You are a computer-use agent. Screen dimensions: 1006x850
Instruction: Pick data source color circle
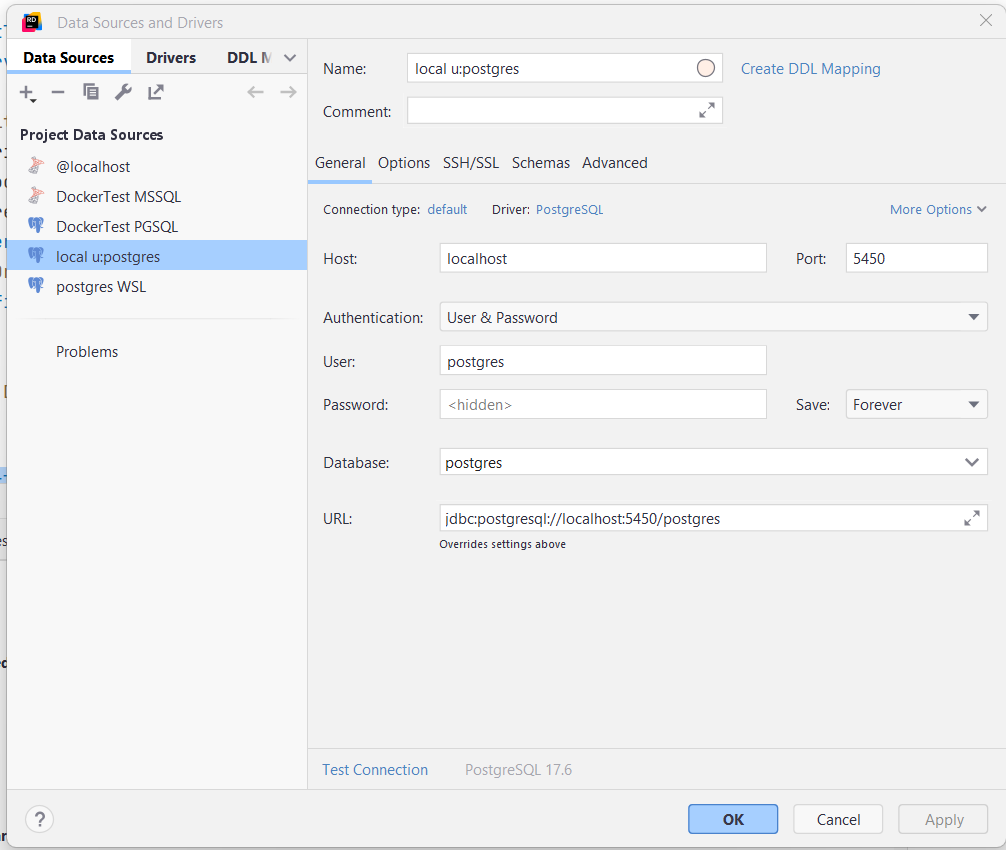[706, 68]
